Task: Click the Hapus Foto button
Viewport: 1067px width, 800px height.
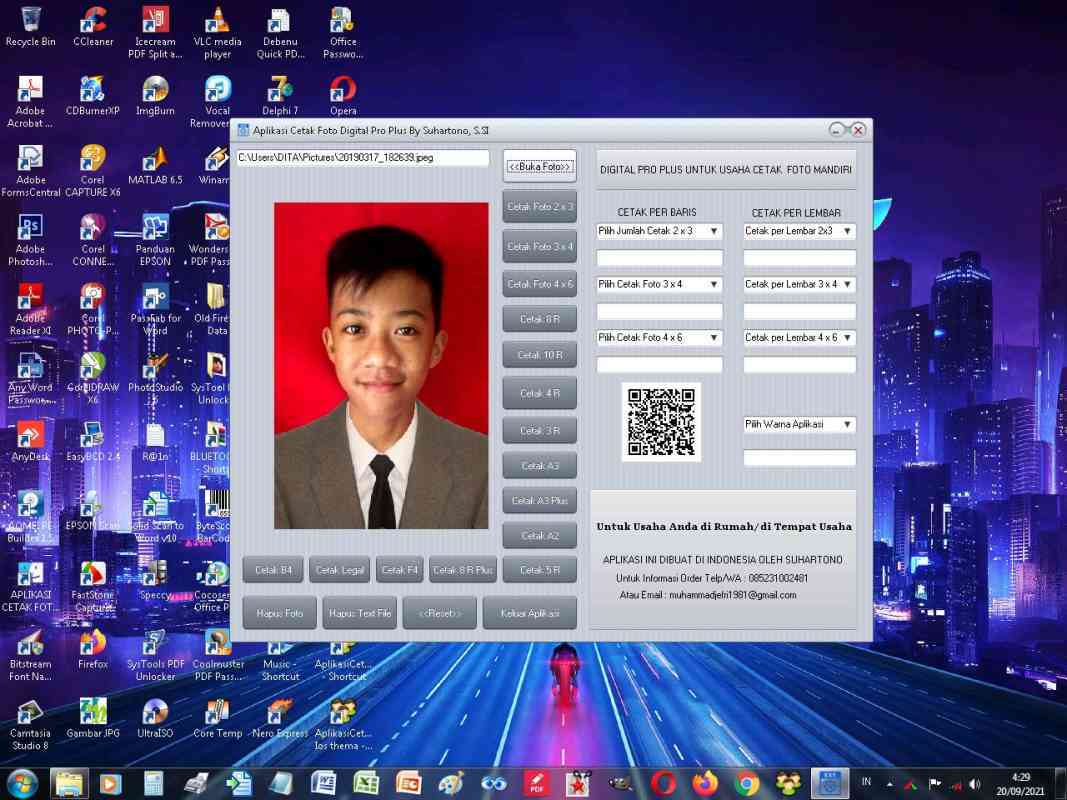Action: point(279,612)
